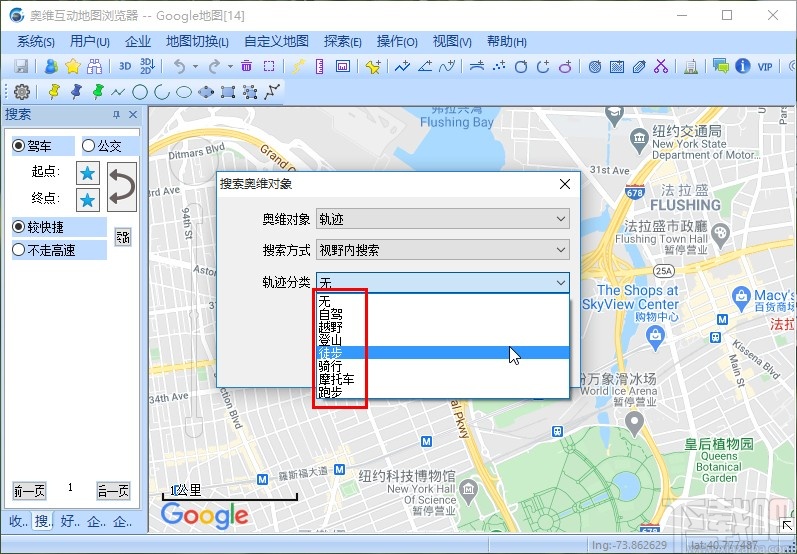
Task: Choose 自驾 in track category list
Action: coord(443,314)
